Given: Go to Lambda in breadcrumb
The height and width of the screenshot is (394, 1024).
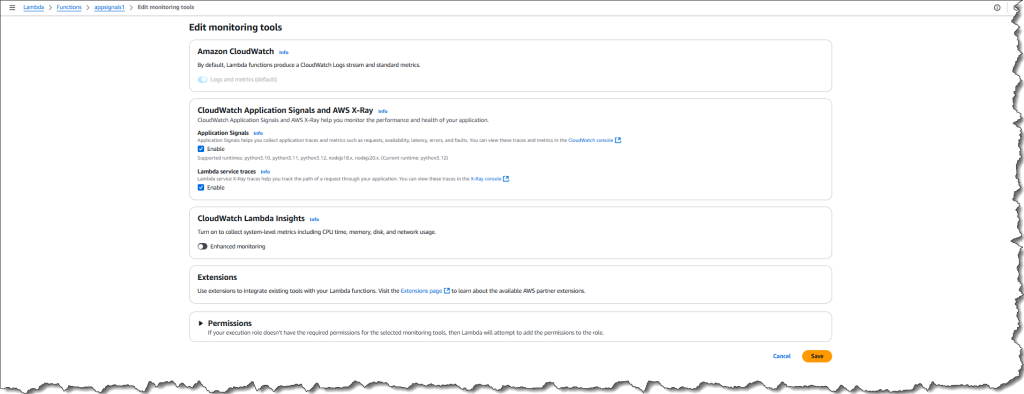Looking at the screenshot, I should pos(33,7).
